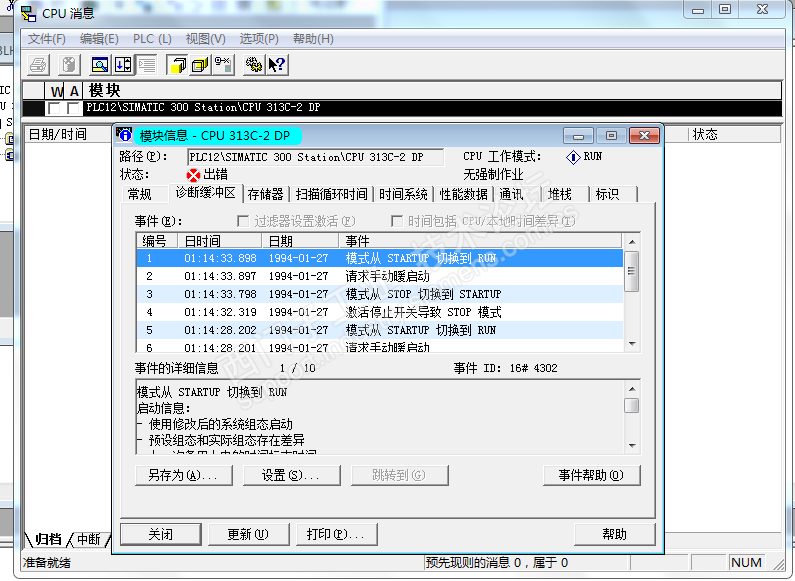
Task: Tick the W checkbox for PLC12 module
Action: click(x=54, y=108)
